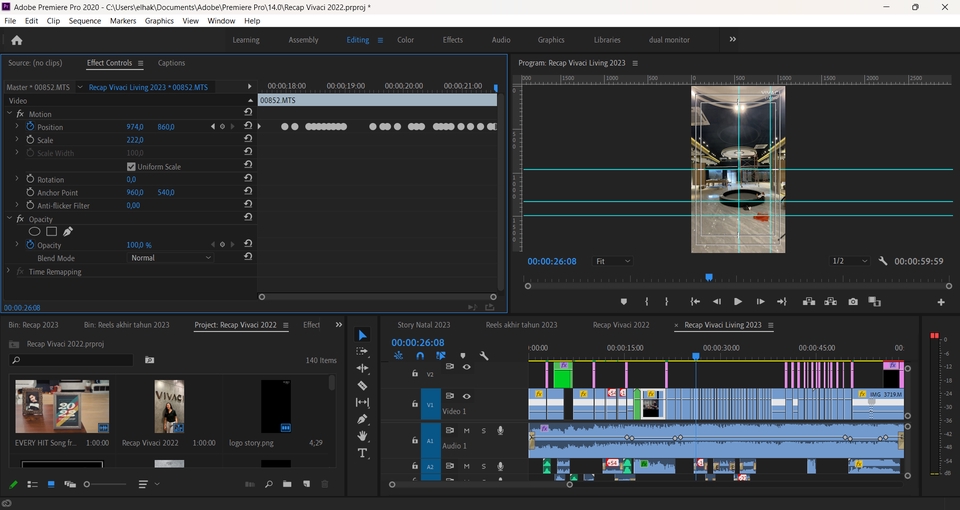The image size is (960, 510).
Task: Go to Out point
Action: click(x=782, y=301)
